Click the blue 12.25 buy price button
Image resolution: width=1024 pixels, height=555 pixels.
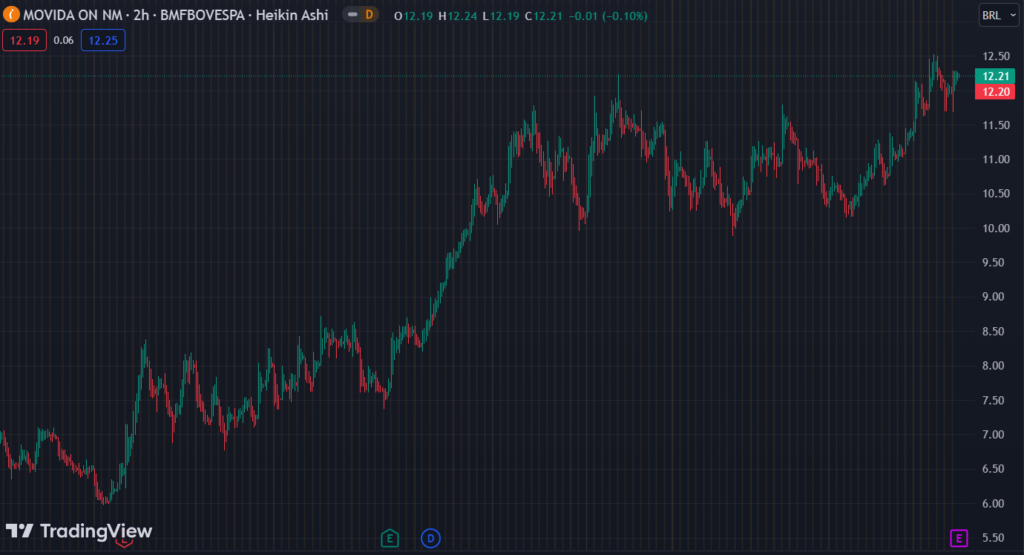click(x=103, y=40)
